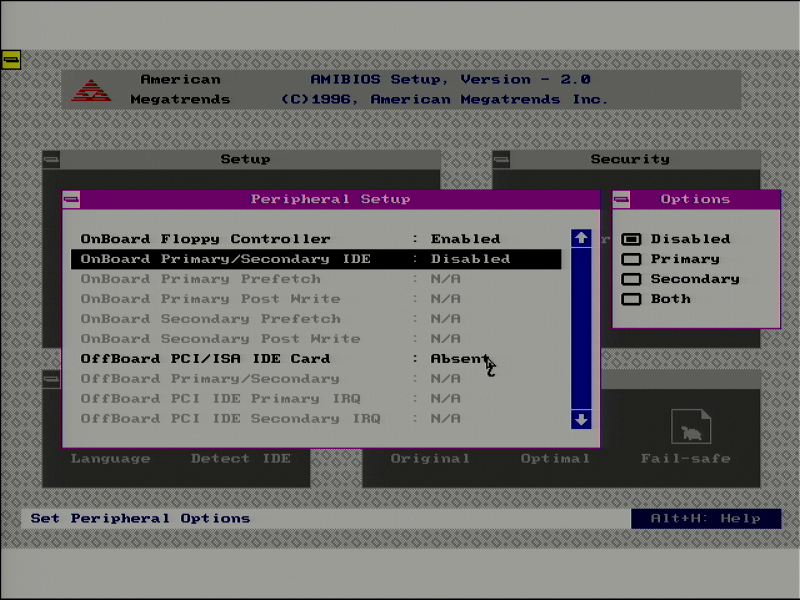Click the scroll down arrow
The width and height of the screenshot is (800, 600).
point(581,420)
